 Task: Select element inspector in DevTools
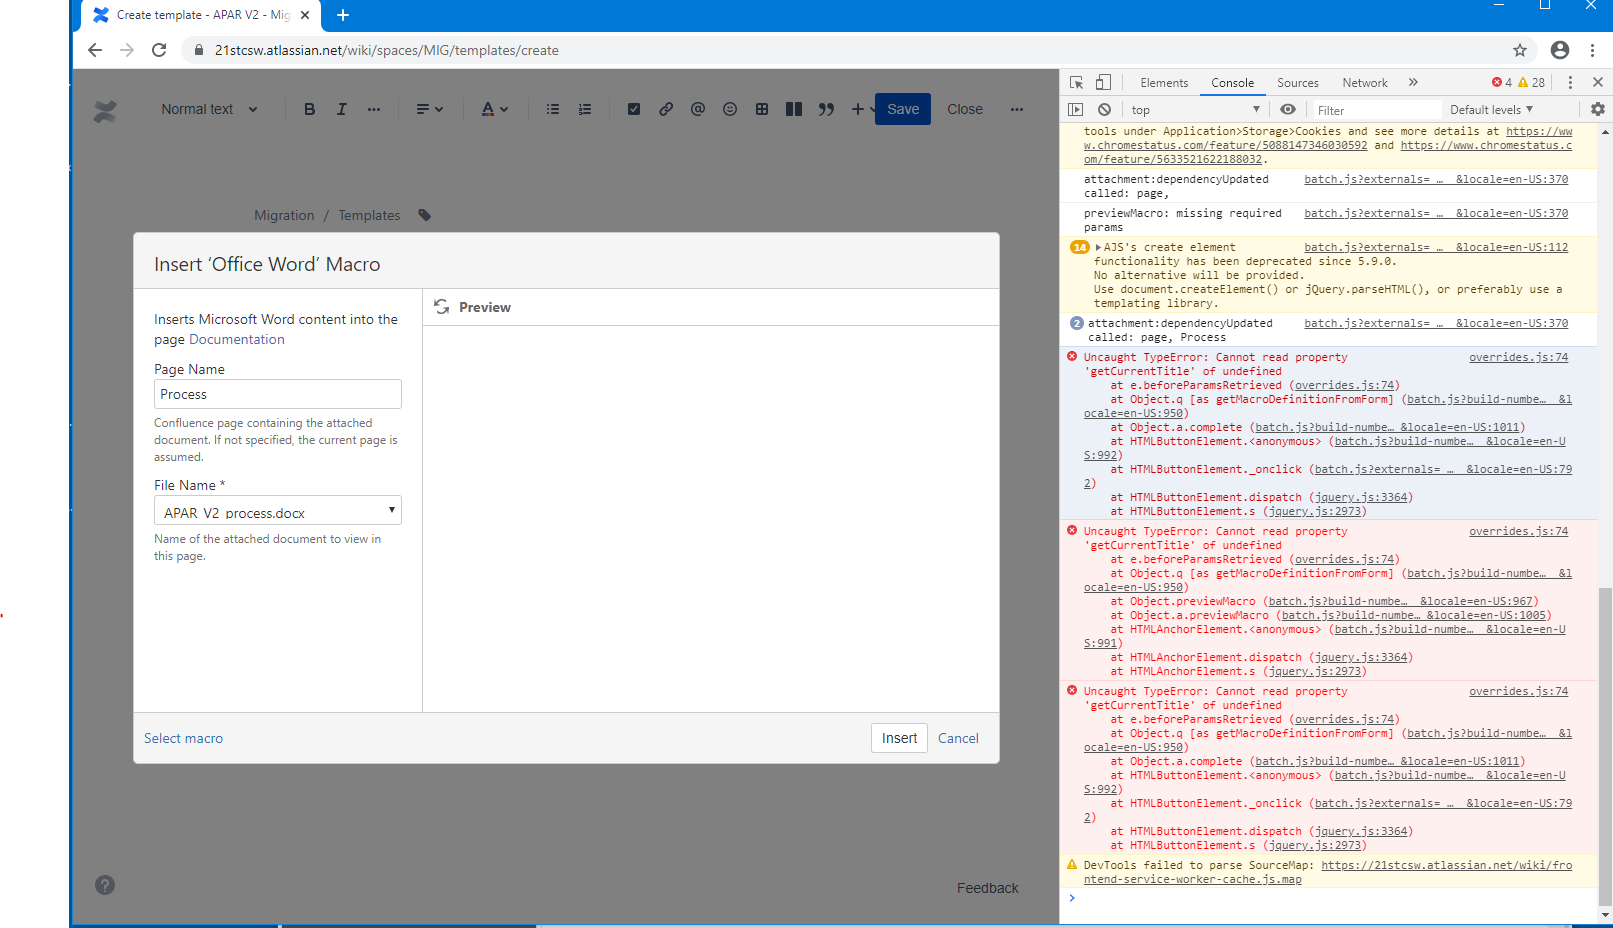[1076, 83]
